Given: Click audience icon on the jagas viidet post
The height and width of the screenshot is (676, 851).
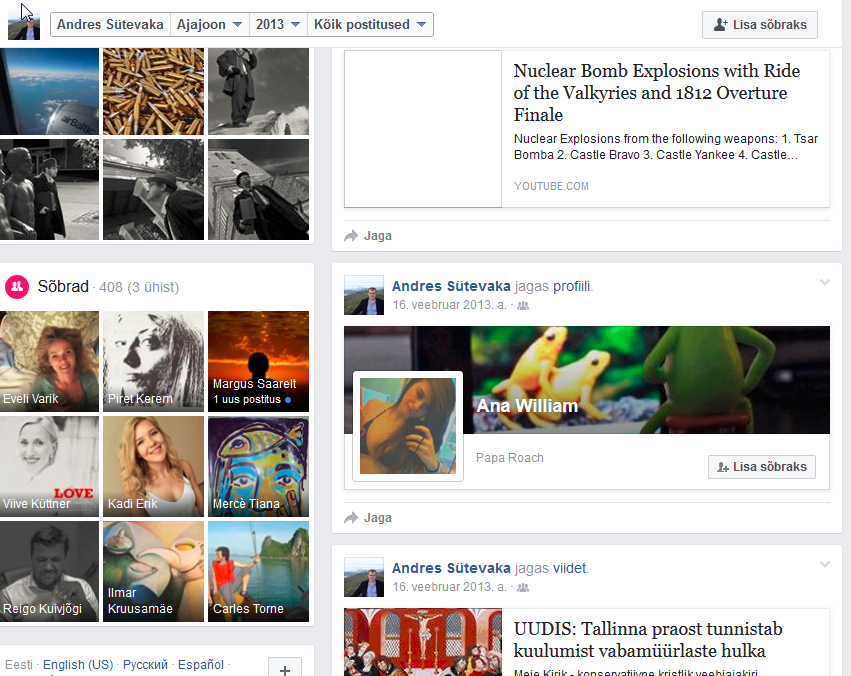Looking at the screenshot, I should [x=523, y=588].
